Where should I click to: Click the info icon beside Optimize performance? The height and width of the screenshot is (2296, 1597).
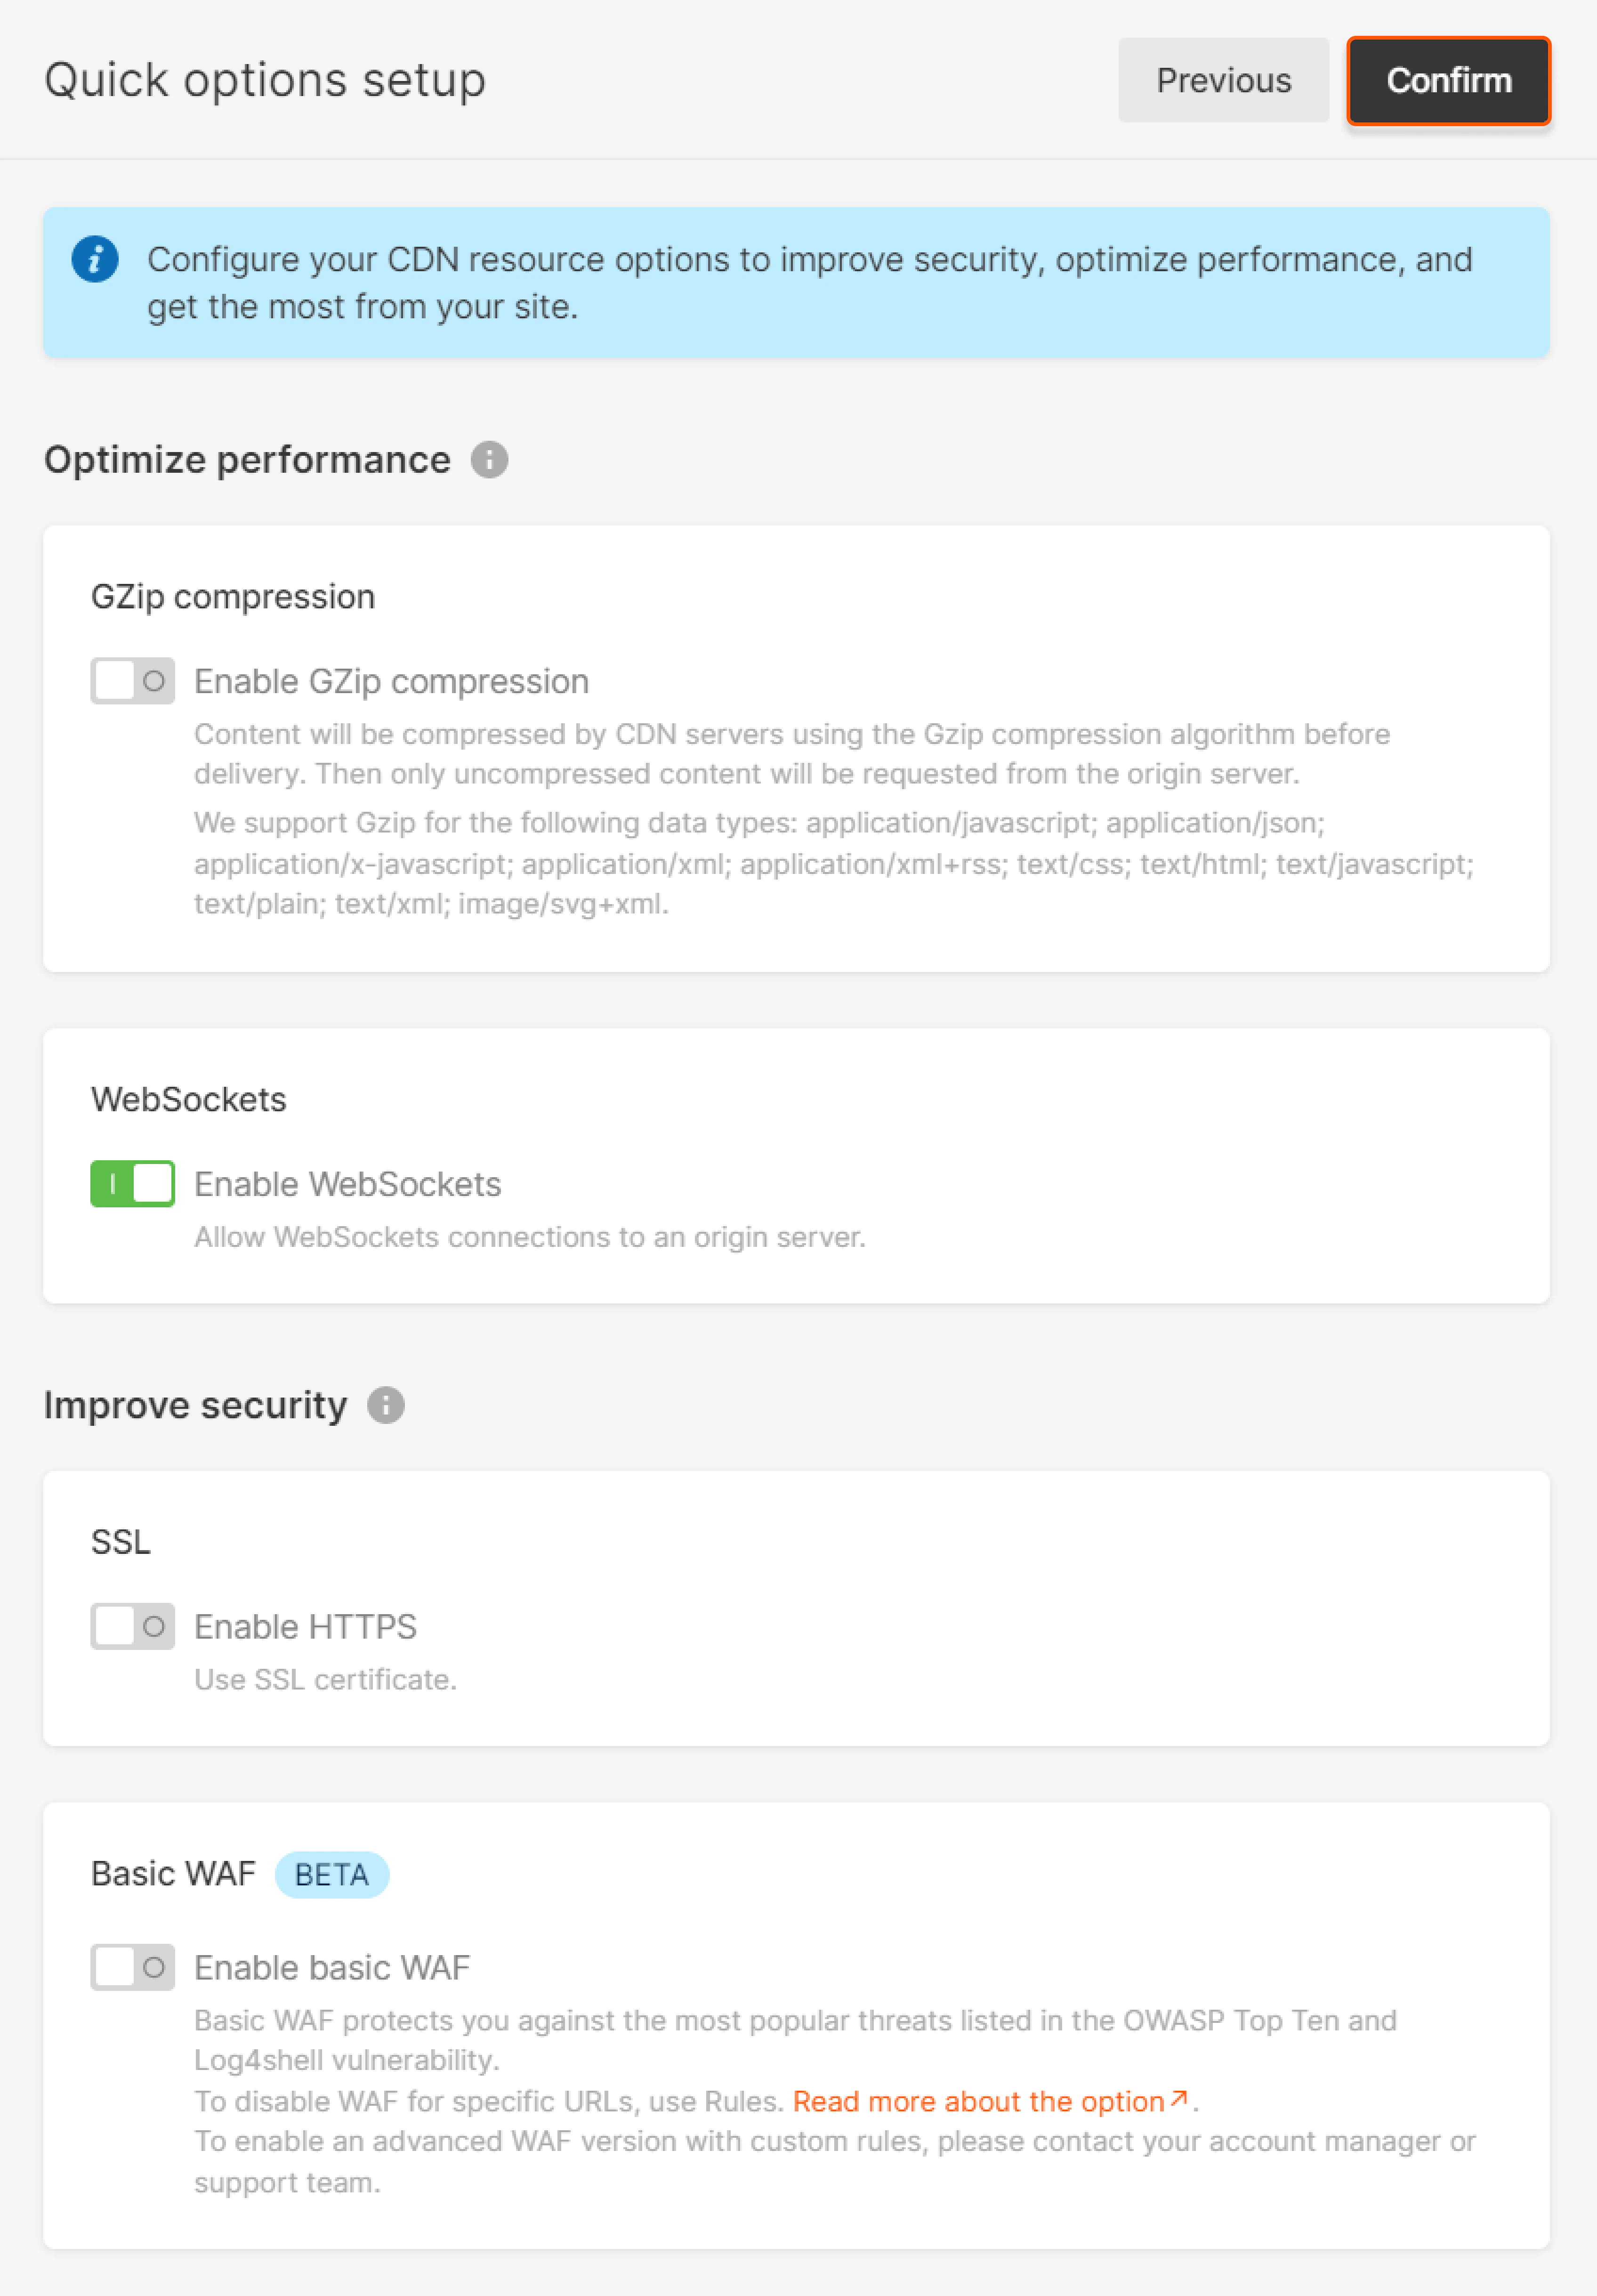489,460
